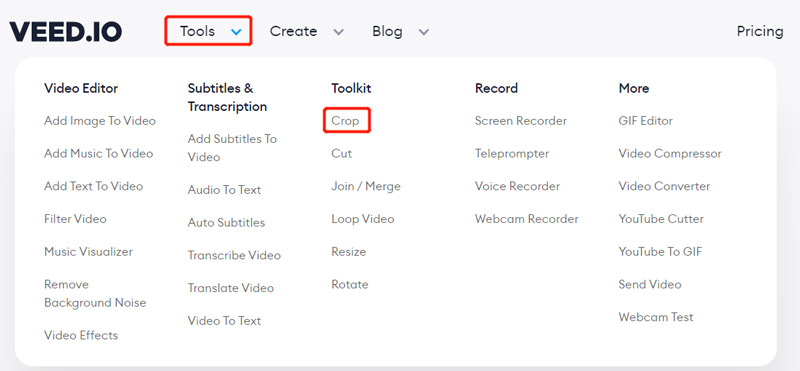This screenshot has height=371, width=800.
Task: Open the Audio To Text tool
Action: click(x=224, y=190)
